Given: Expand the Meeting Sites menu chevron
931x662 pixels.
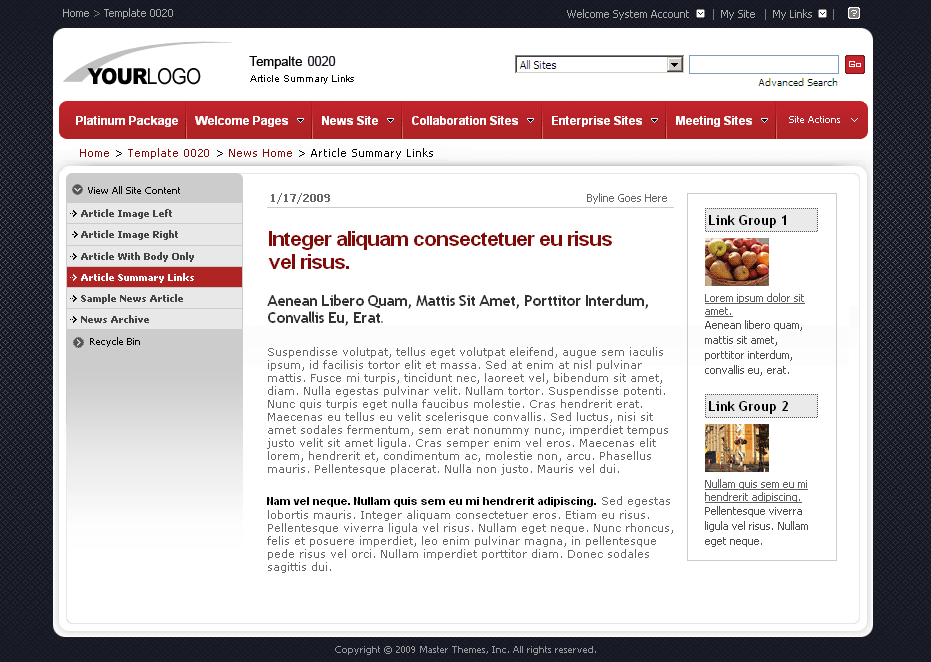Looking at the screenshot, I should (x=764, y=120).
